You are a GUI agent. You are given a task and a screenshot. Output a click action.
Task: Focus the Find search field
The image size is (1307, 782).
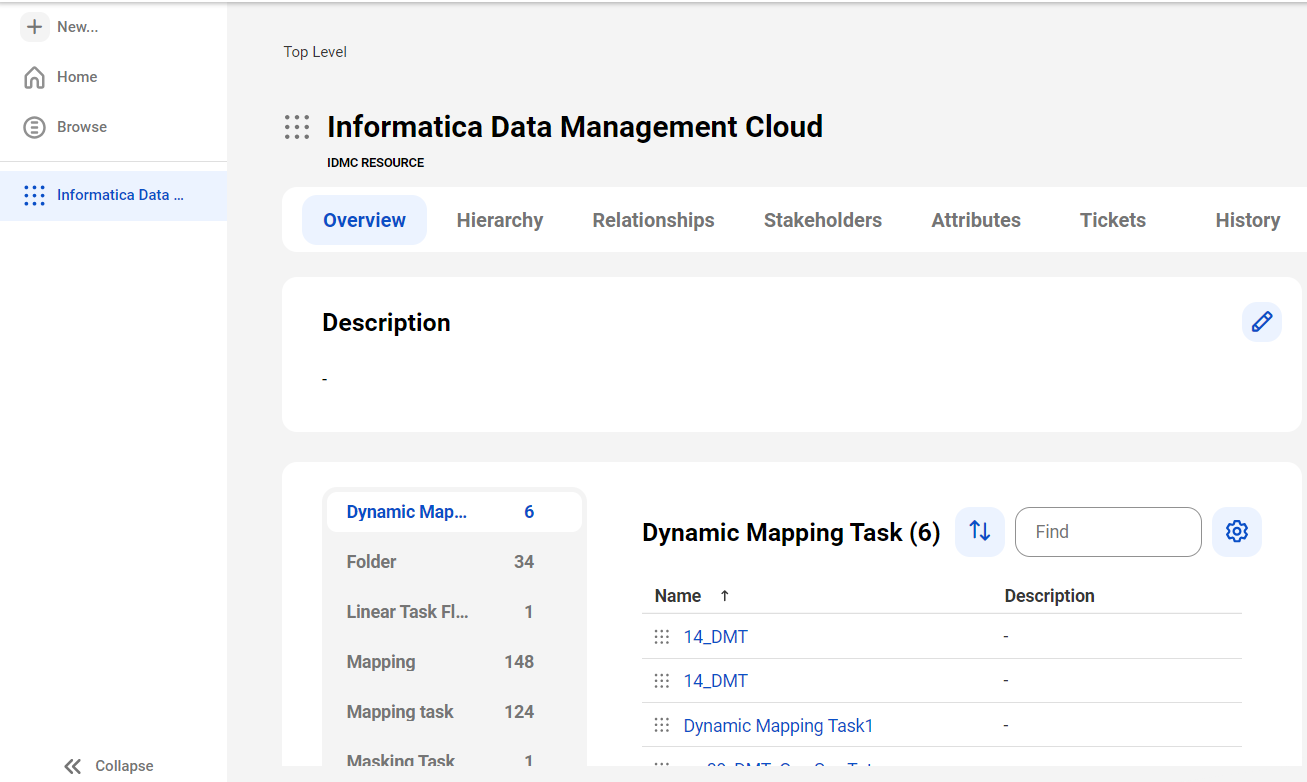(x=1108, y=532)
